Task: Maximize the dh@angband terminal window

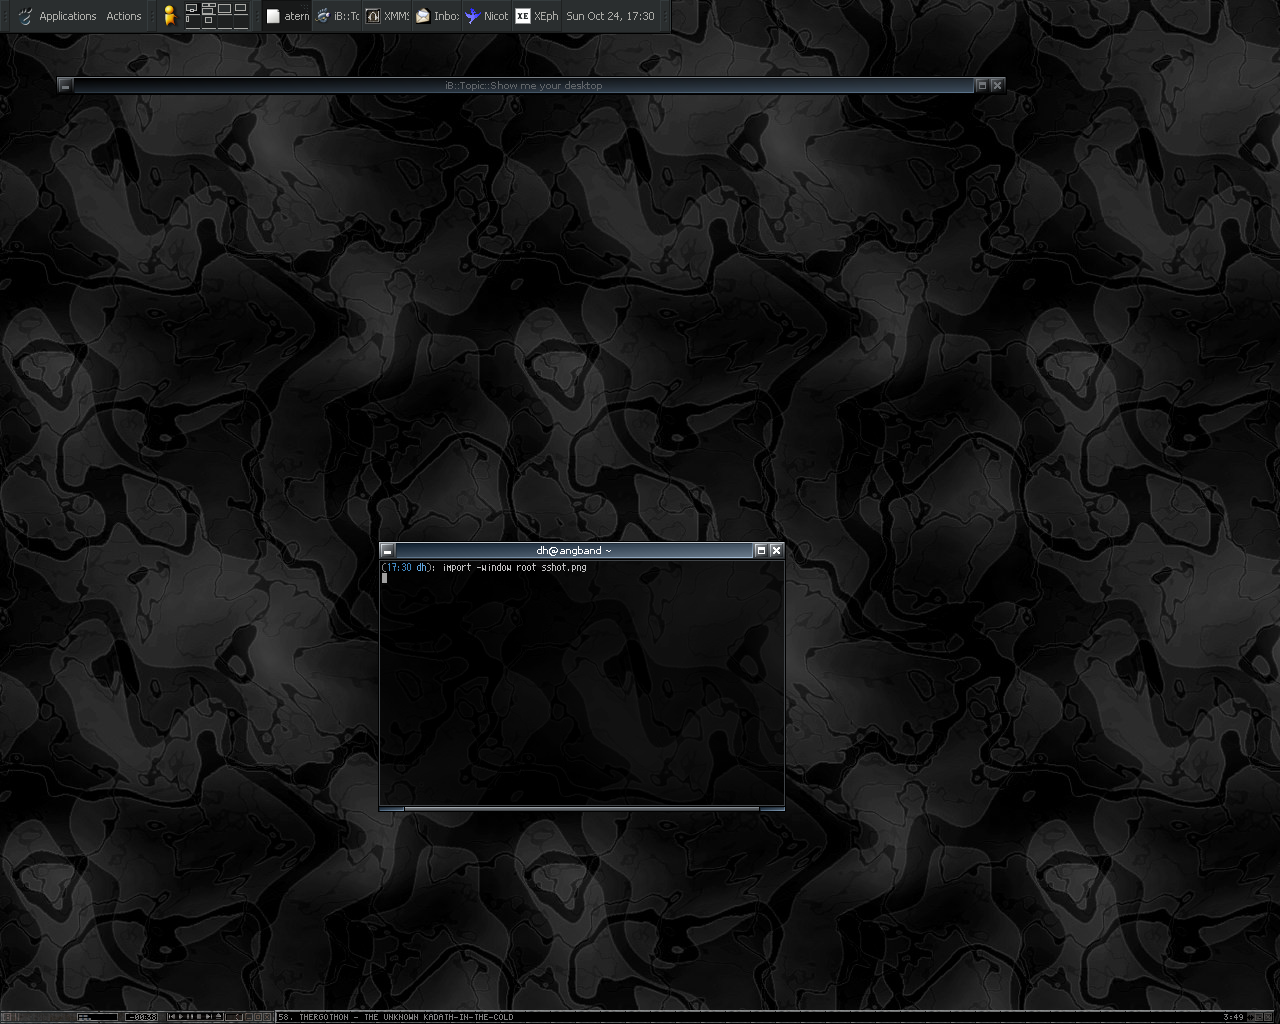Action: (x=760, y=550)
